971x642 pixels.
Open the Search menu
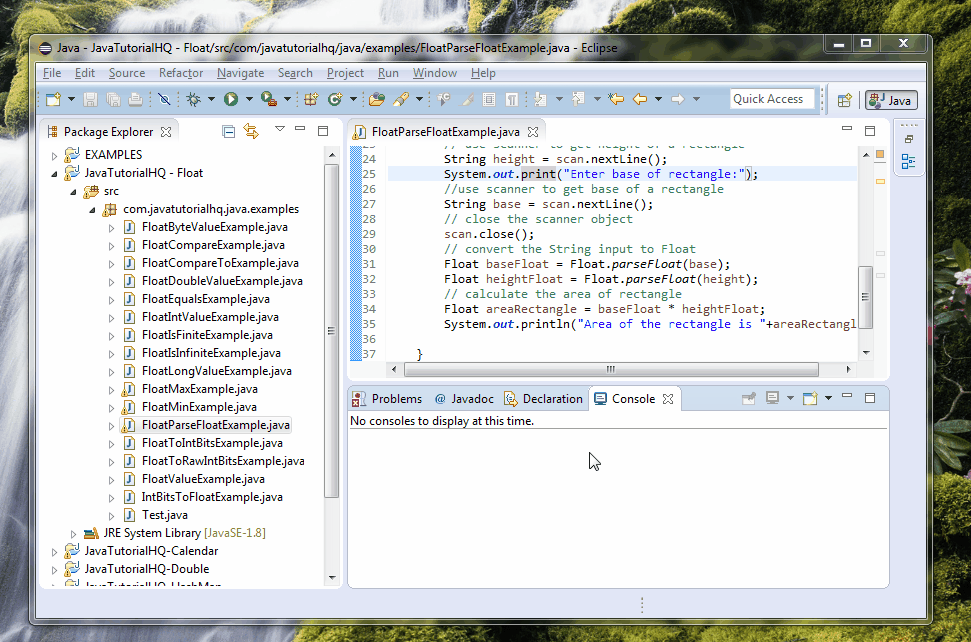coord(294,72)
